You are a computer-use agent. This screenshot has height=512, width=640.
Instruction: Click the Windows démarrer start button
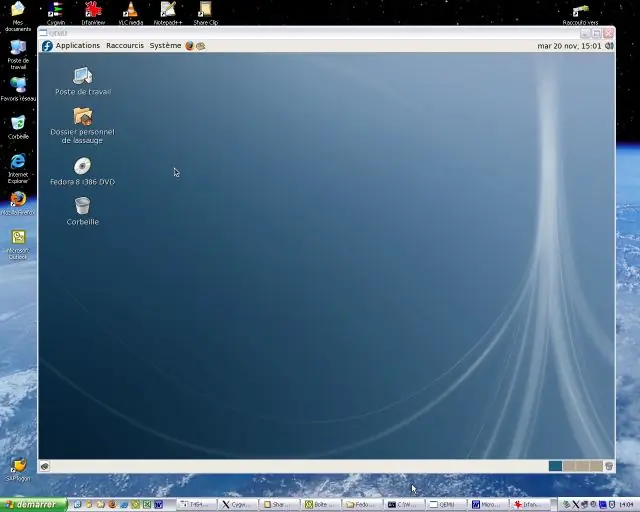(x=33, y=505)
